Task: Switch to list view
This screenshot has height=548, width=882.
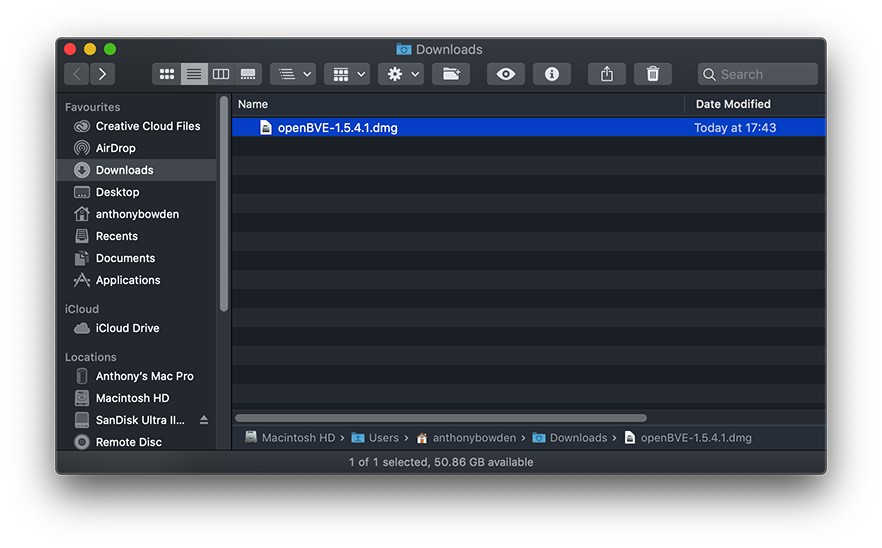Action: click(x=194, y=74)
